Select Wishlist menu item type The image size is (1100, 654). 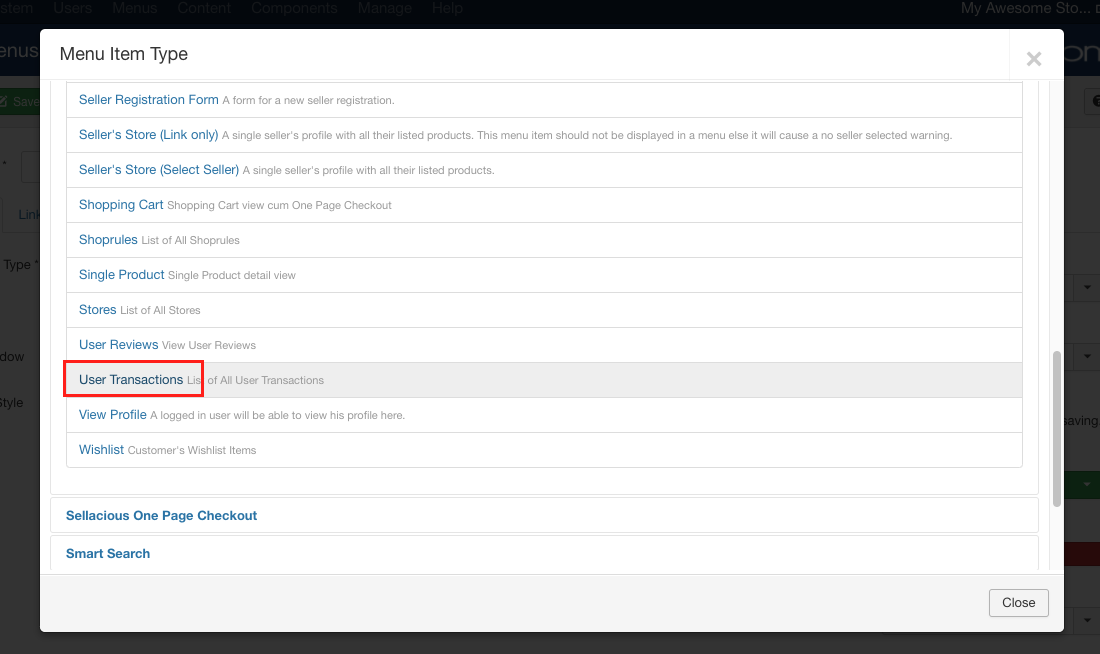pos(102,450)
